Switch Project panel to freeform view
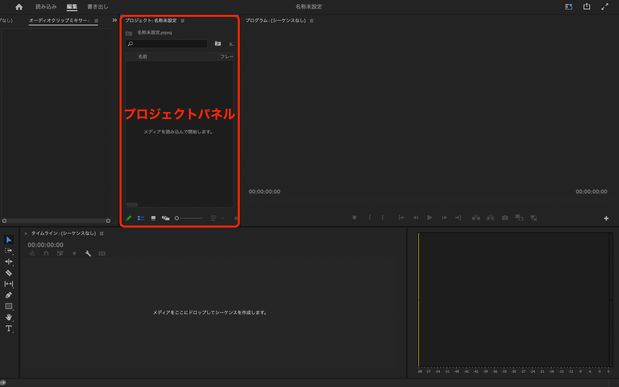This screenshot has width=619, height=387. point(165,218)
